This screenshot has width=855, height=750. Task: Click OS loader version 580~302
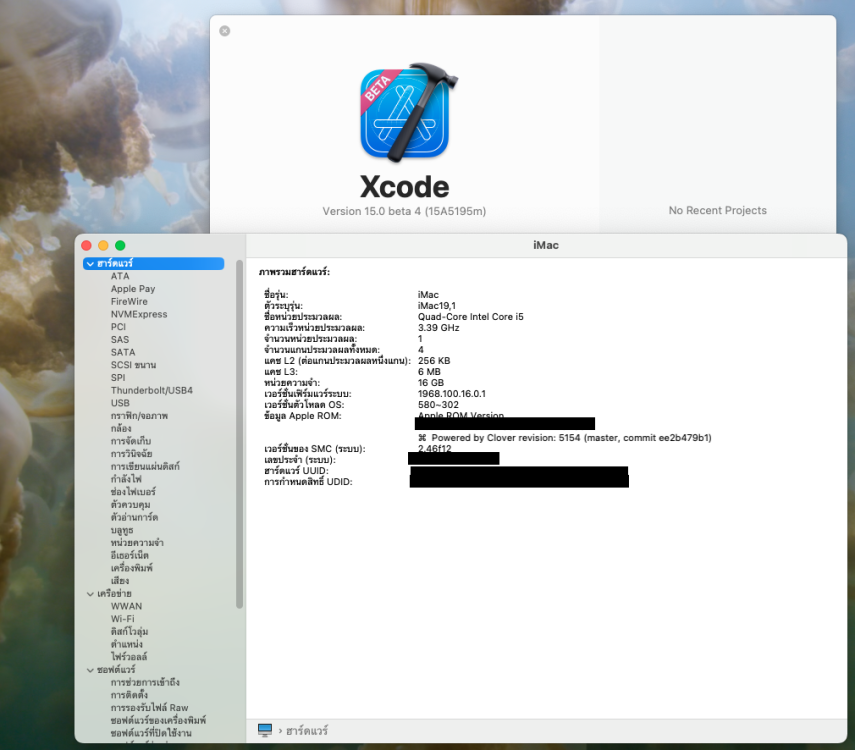(438, 405)
